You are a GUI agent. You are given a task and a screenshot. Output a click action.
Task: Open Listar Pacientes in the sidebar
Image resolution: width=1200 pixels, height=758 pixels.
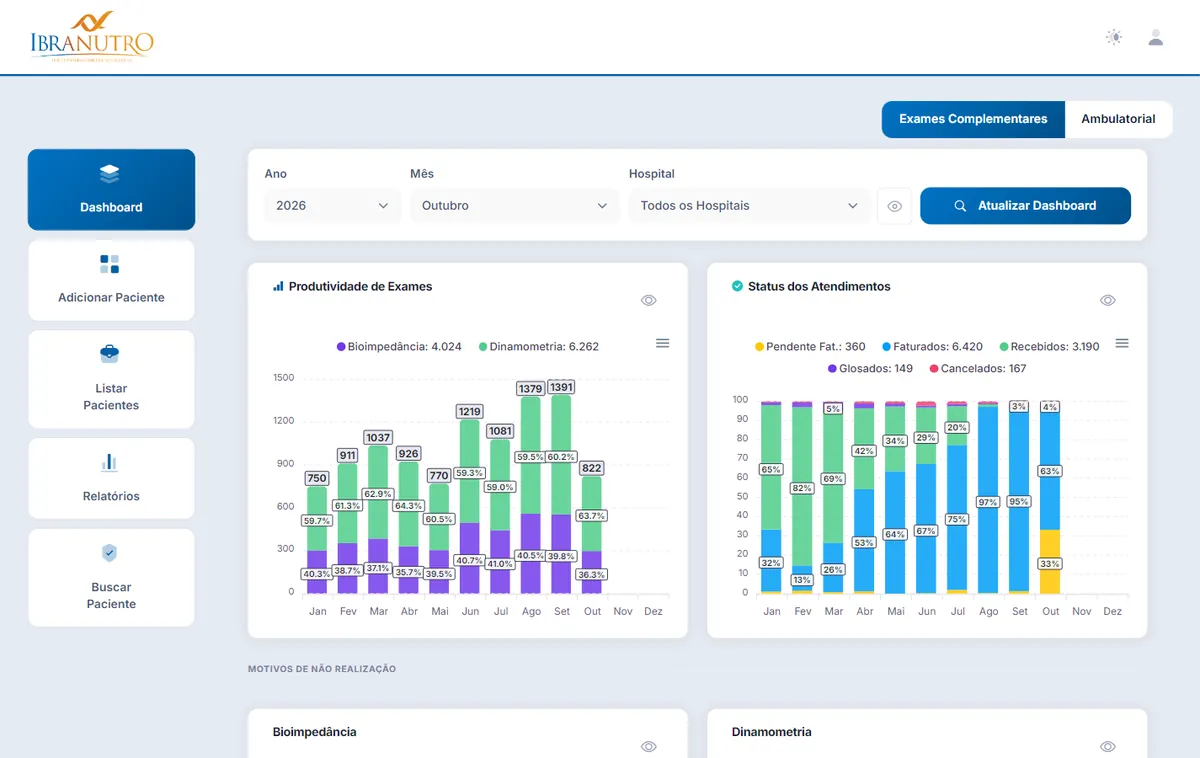[x=111, y=379]
